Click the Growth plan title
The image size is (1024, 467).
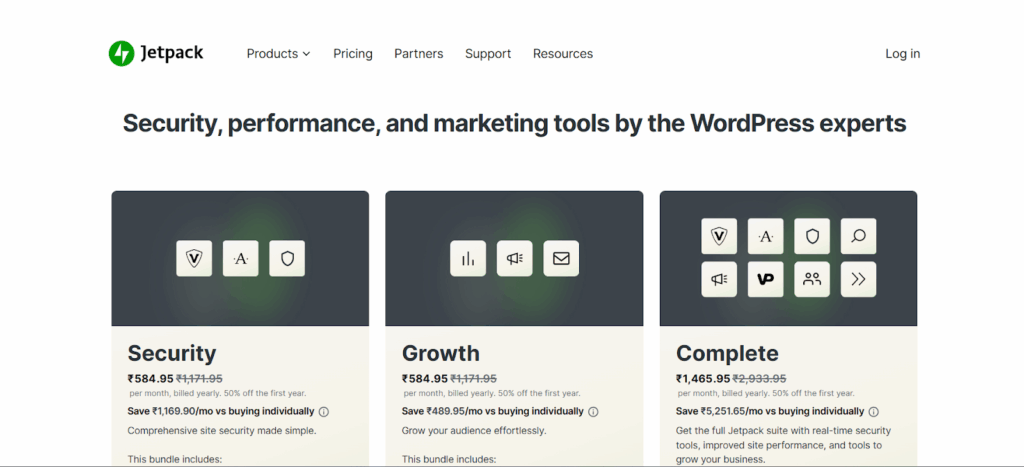click(441, 353)
